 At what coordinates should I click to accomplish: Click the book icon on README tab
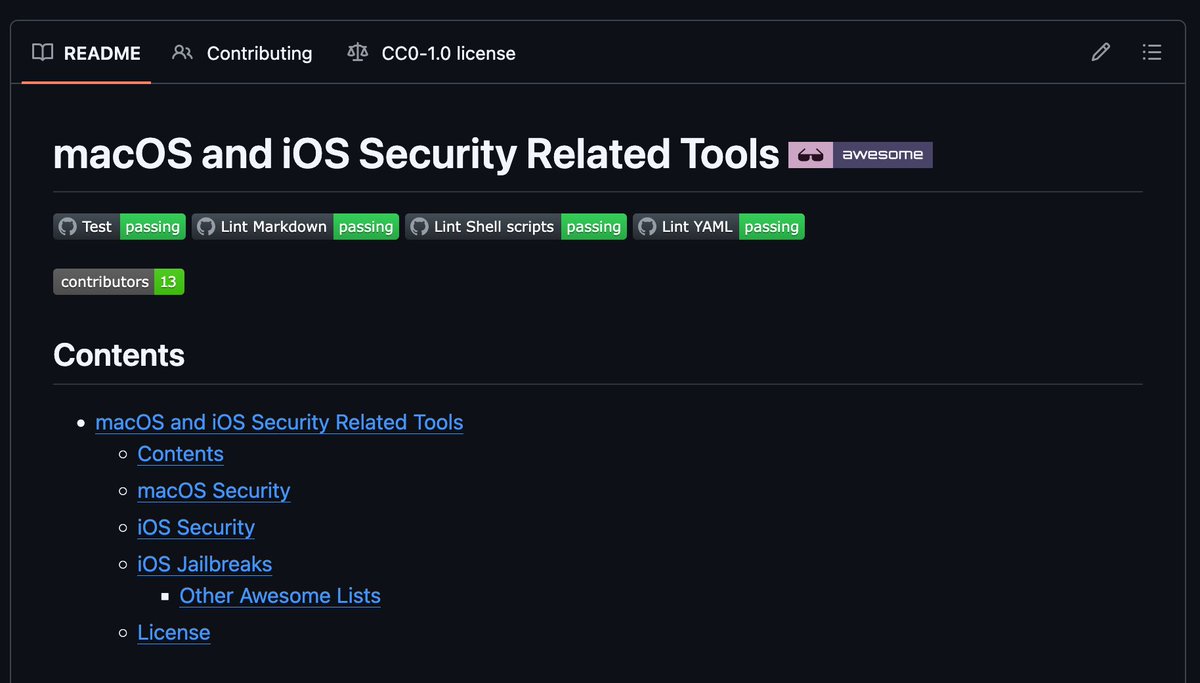pyautogui.click(x=42, y=53)
